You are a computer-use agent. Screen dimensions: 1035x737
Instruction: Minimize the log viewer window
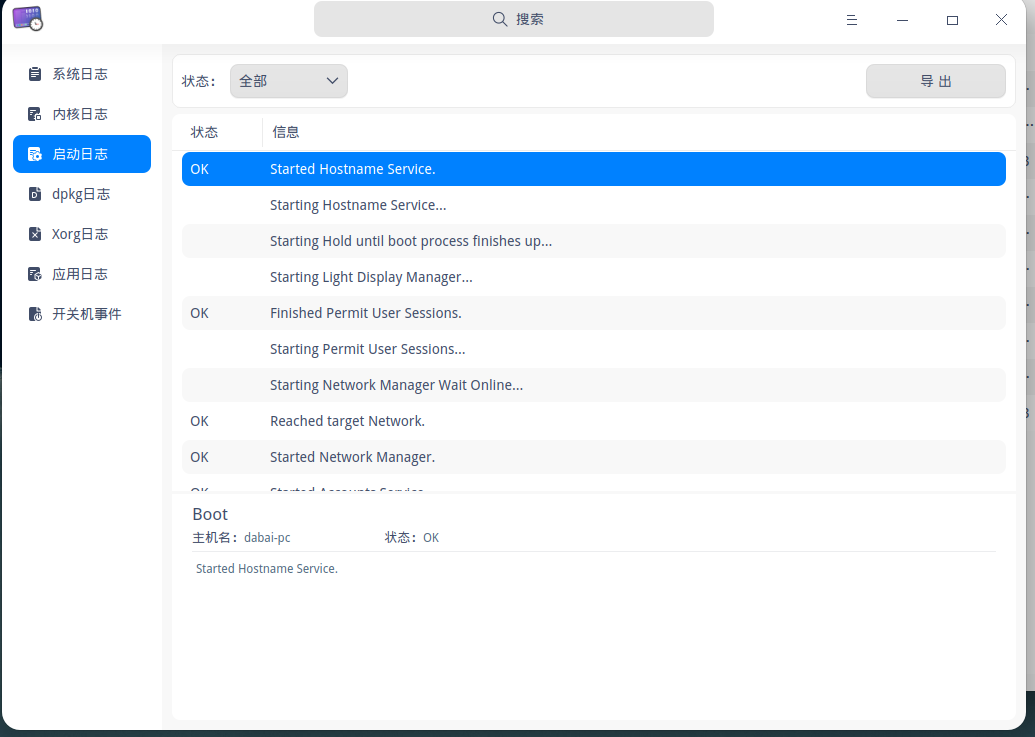[x=902, y=20]
